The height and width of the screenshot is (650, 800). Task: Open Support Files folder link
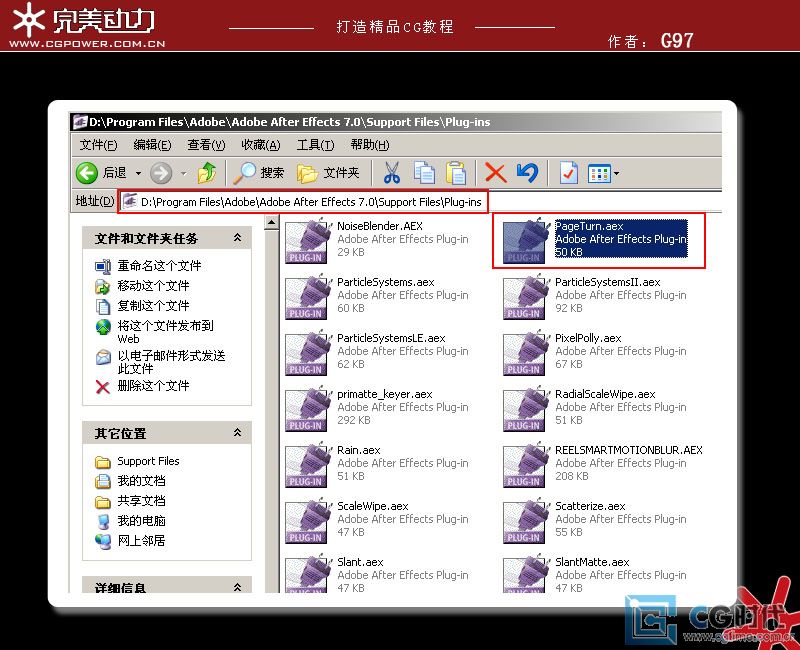148,461
